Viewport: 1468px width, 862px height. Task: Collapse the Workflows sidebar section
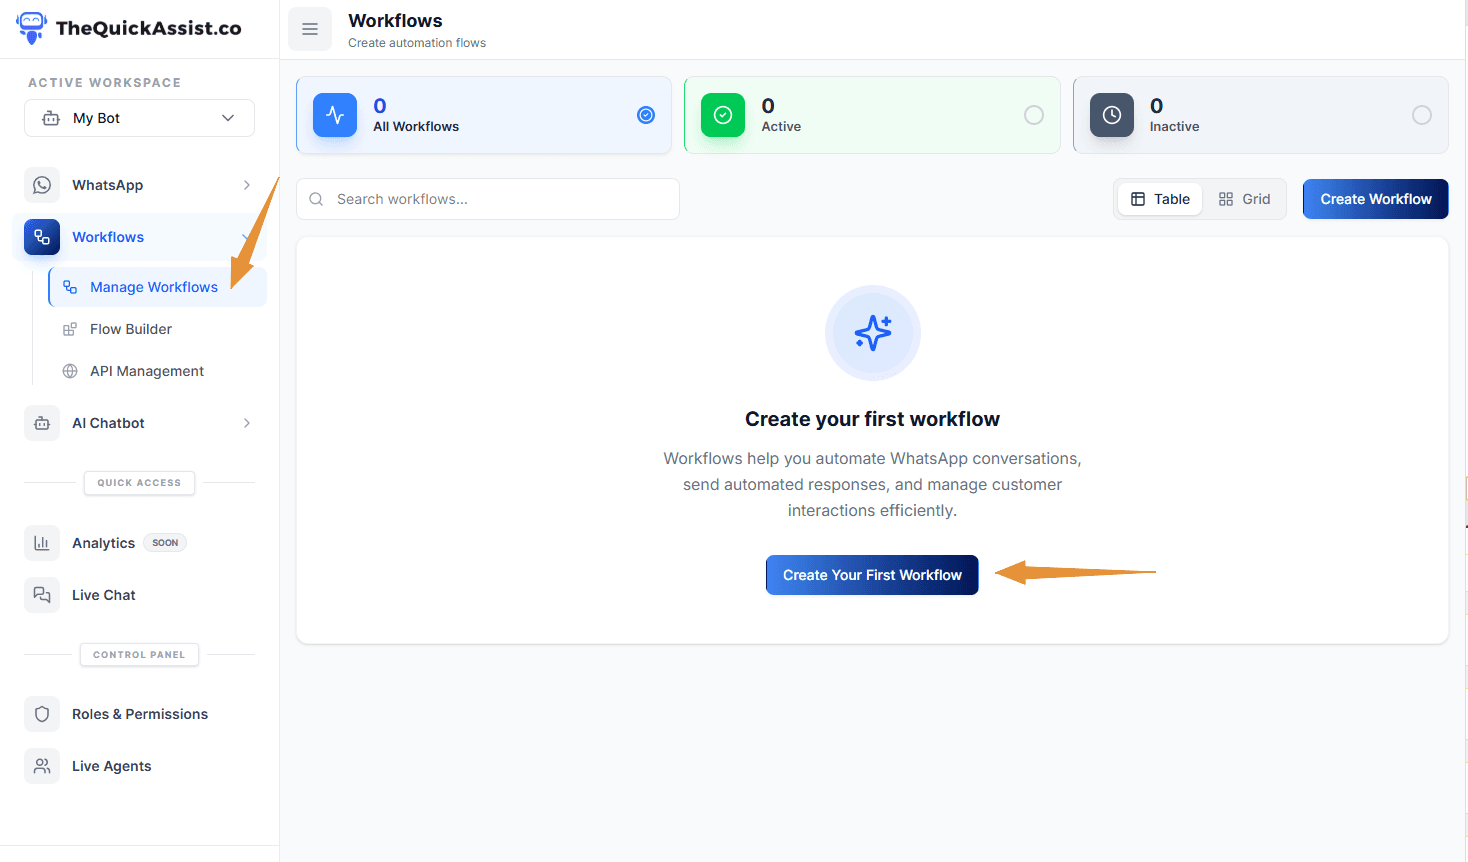tap(246, 237)
